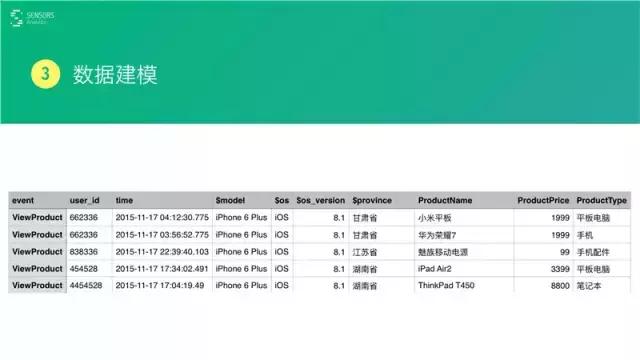Select product name iPad Air2
The width and height of the screenshot is (640, 360).
coord(434,269)
